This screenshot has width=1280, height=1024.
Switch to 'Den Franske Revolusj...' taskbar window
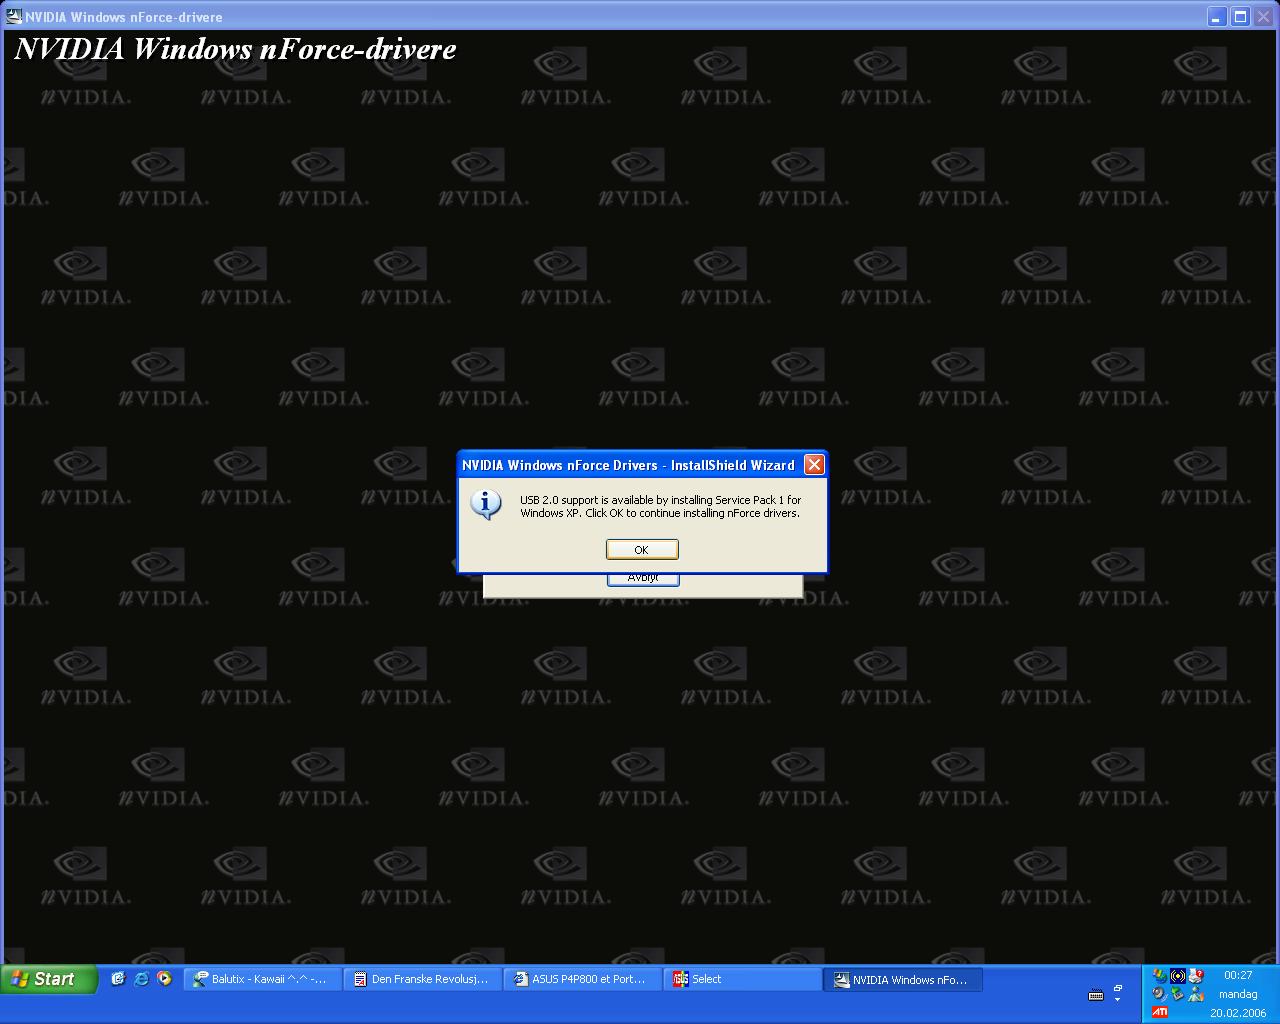422,979
